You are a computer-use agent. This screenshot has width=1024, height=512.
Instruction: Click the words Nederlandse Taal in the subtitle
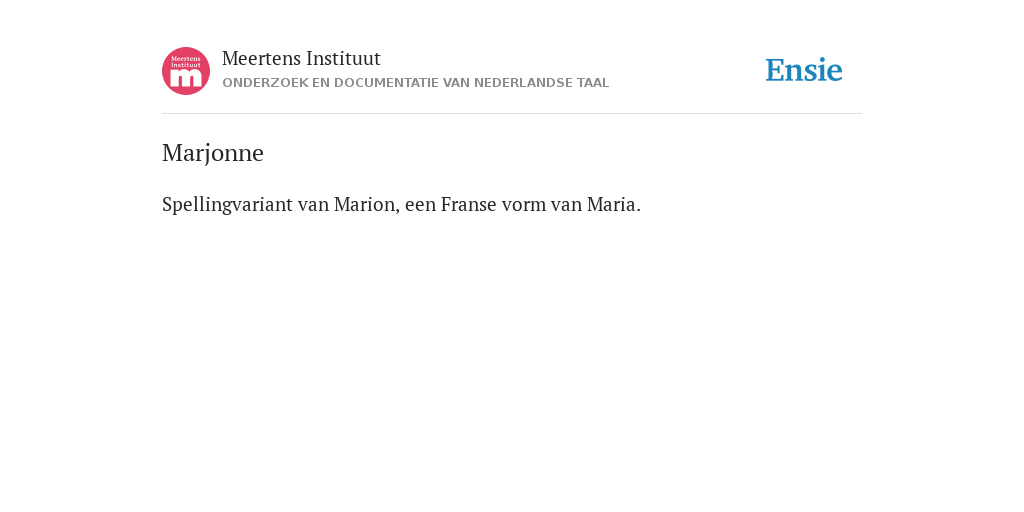[541, 83]
